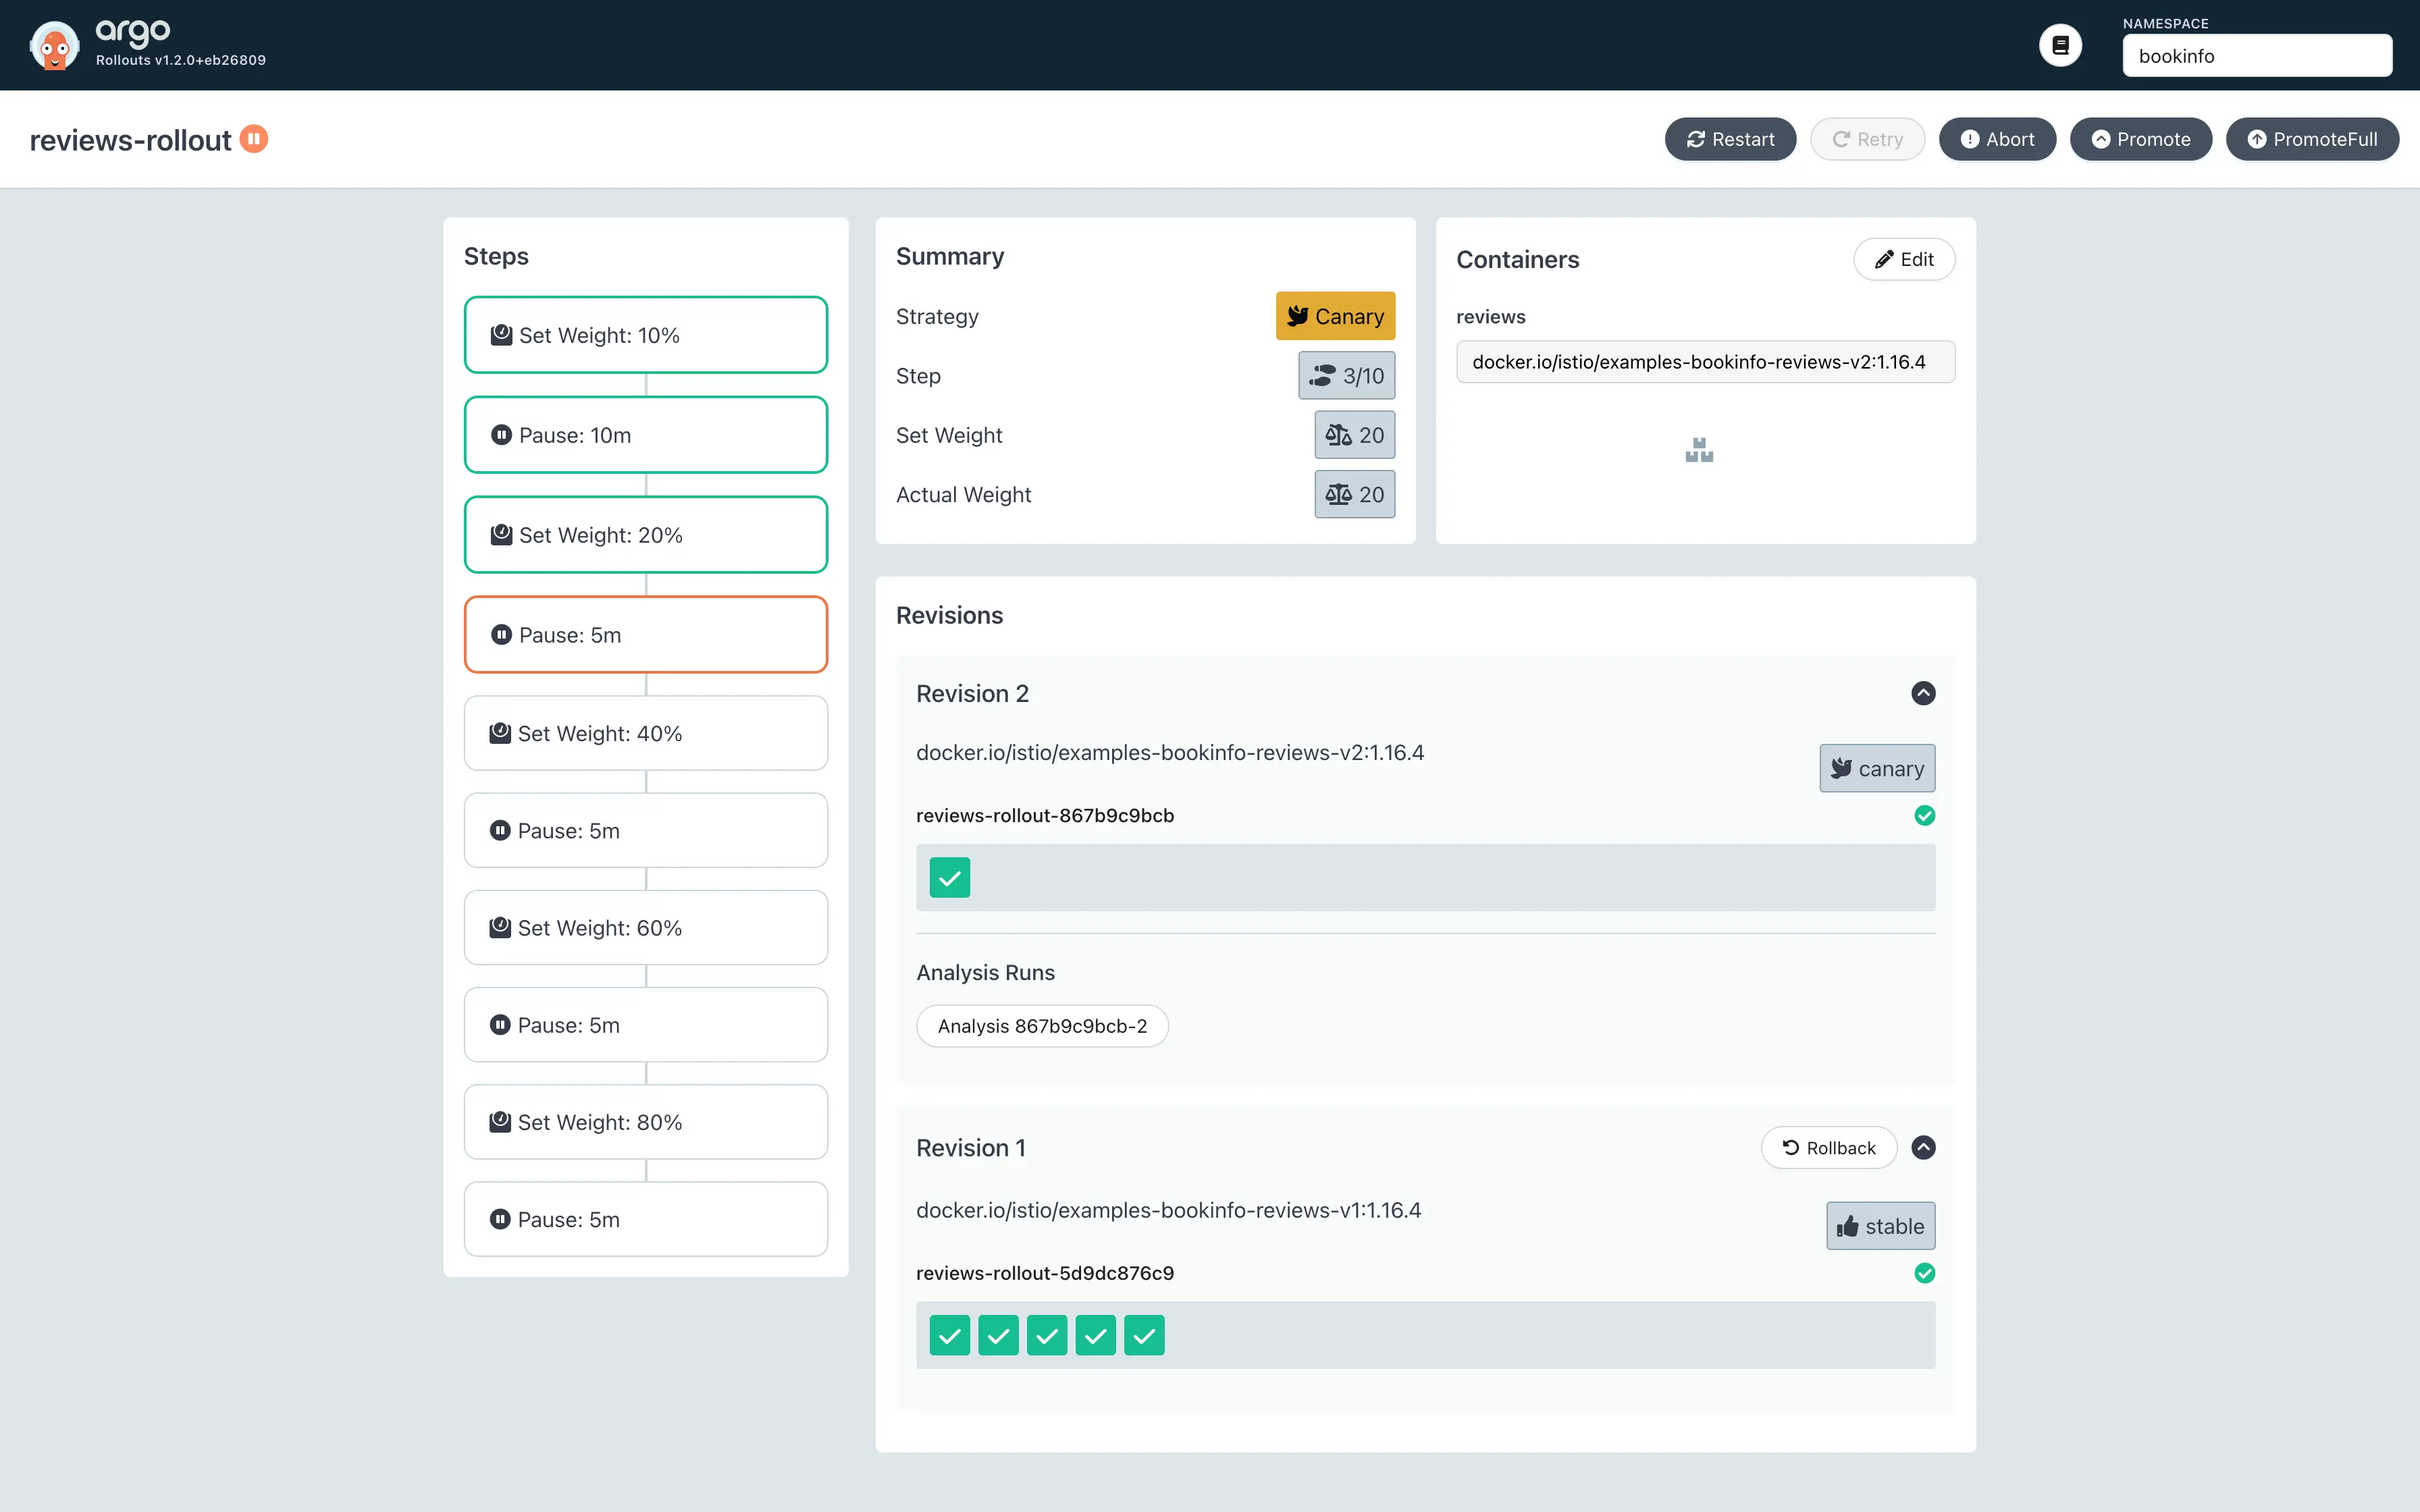The image size is (2420, 1512).
Task: Abort the rollout
Action: 1997,139
